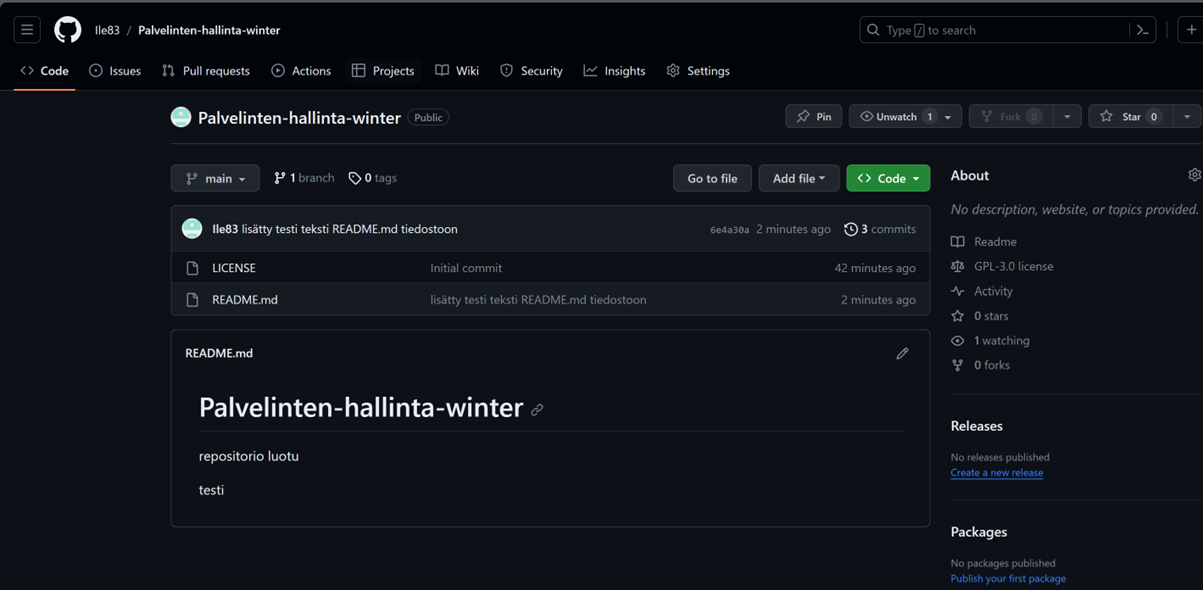Click the Ile83 commit author avatar
Viewport: 1203px width, 590px height.
point(192,229)
